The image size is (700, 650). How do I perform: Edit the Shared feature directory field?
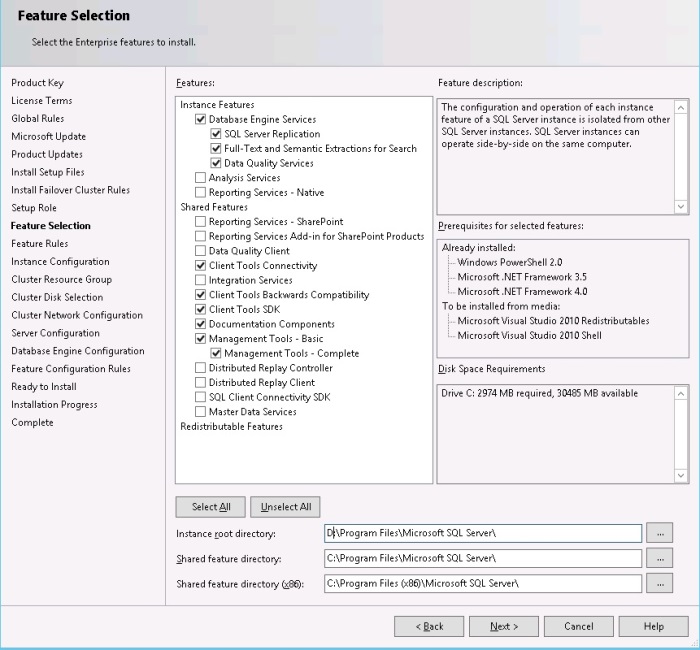coord(483,558)
